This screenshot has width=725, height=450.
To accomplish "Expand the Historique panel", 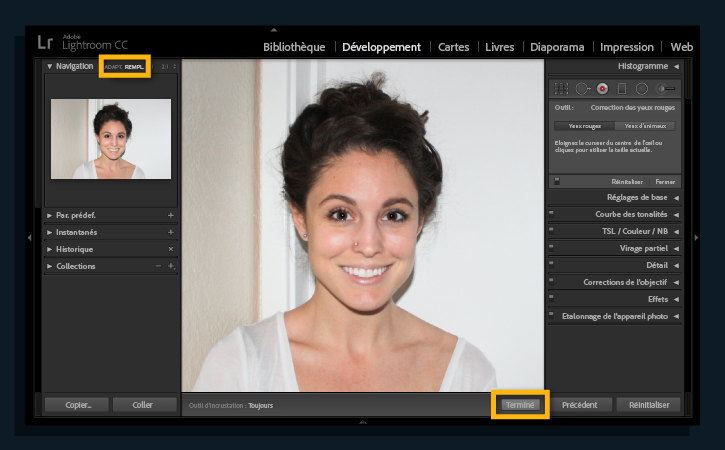I will coord(49,249).
